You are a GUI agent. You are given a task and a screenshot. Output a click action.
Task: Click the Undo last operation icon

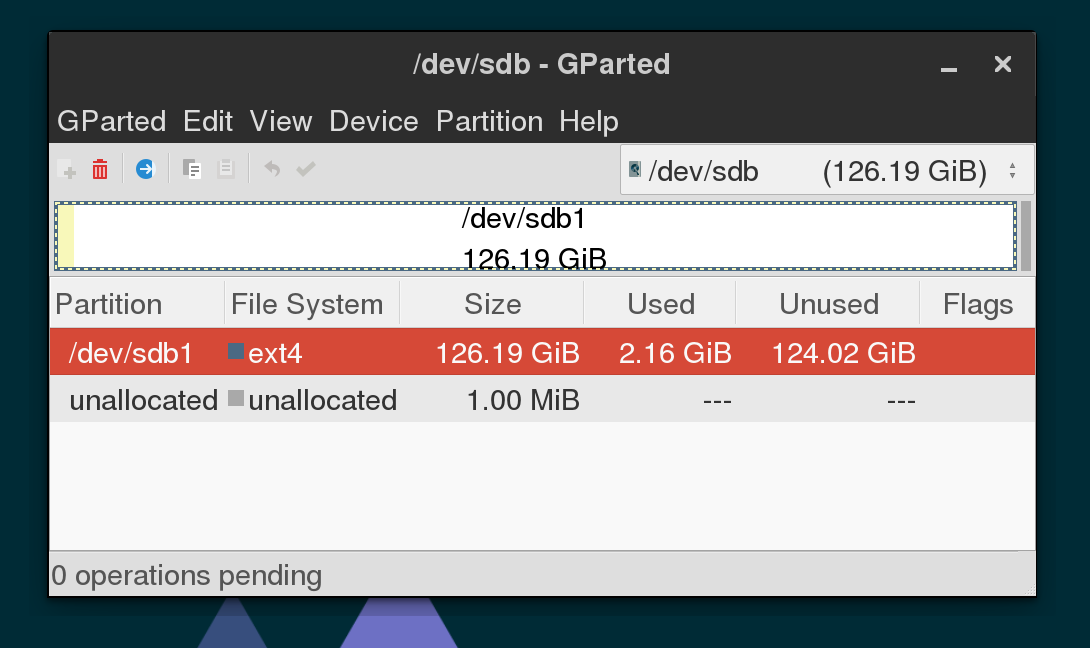coord(272,169)
